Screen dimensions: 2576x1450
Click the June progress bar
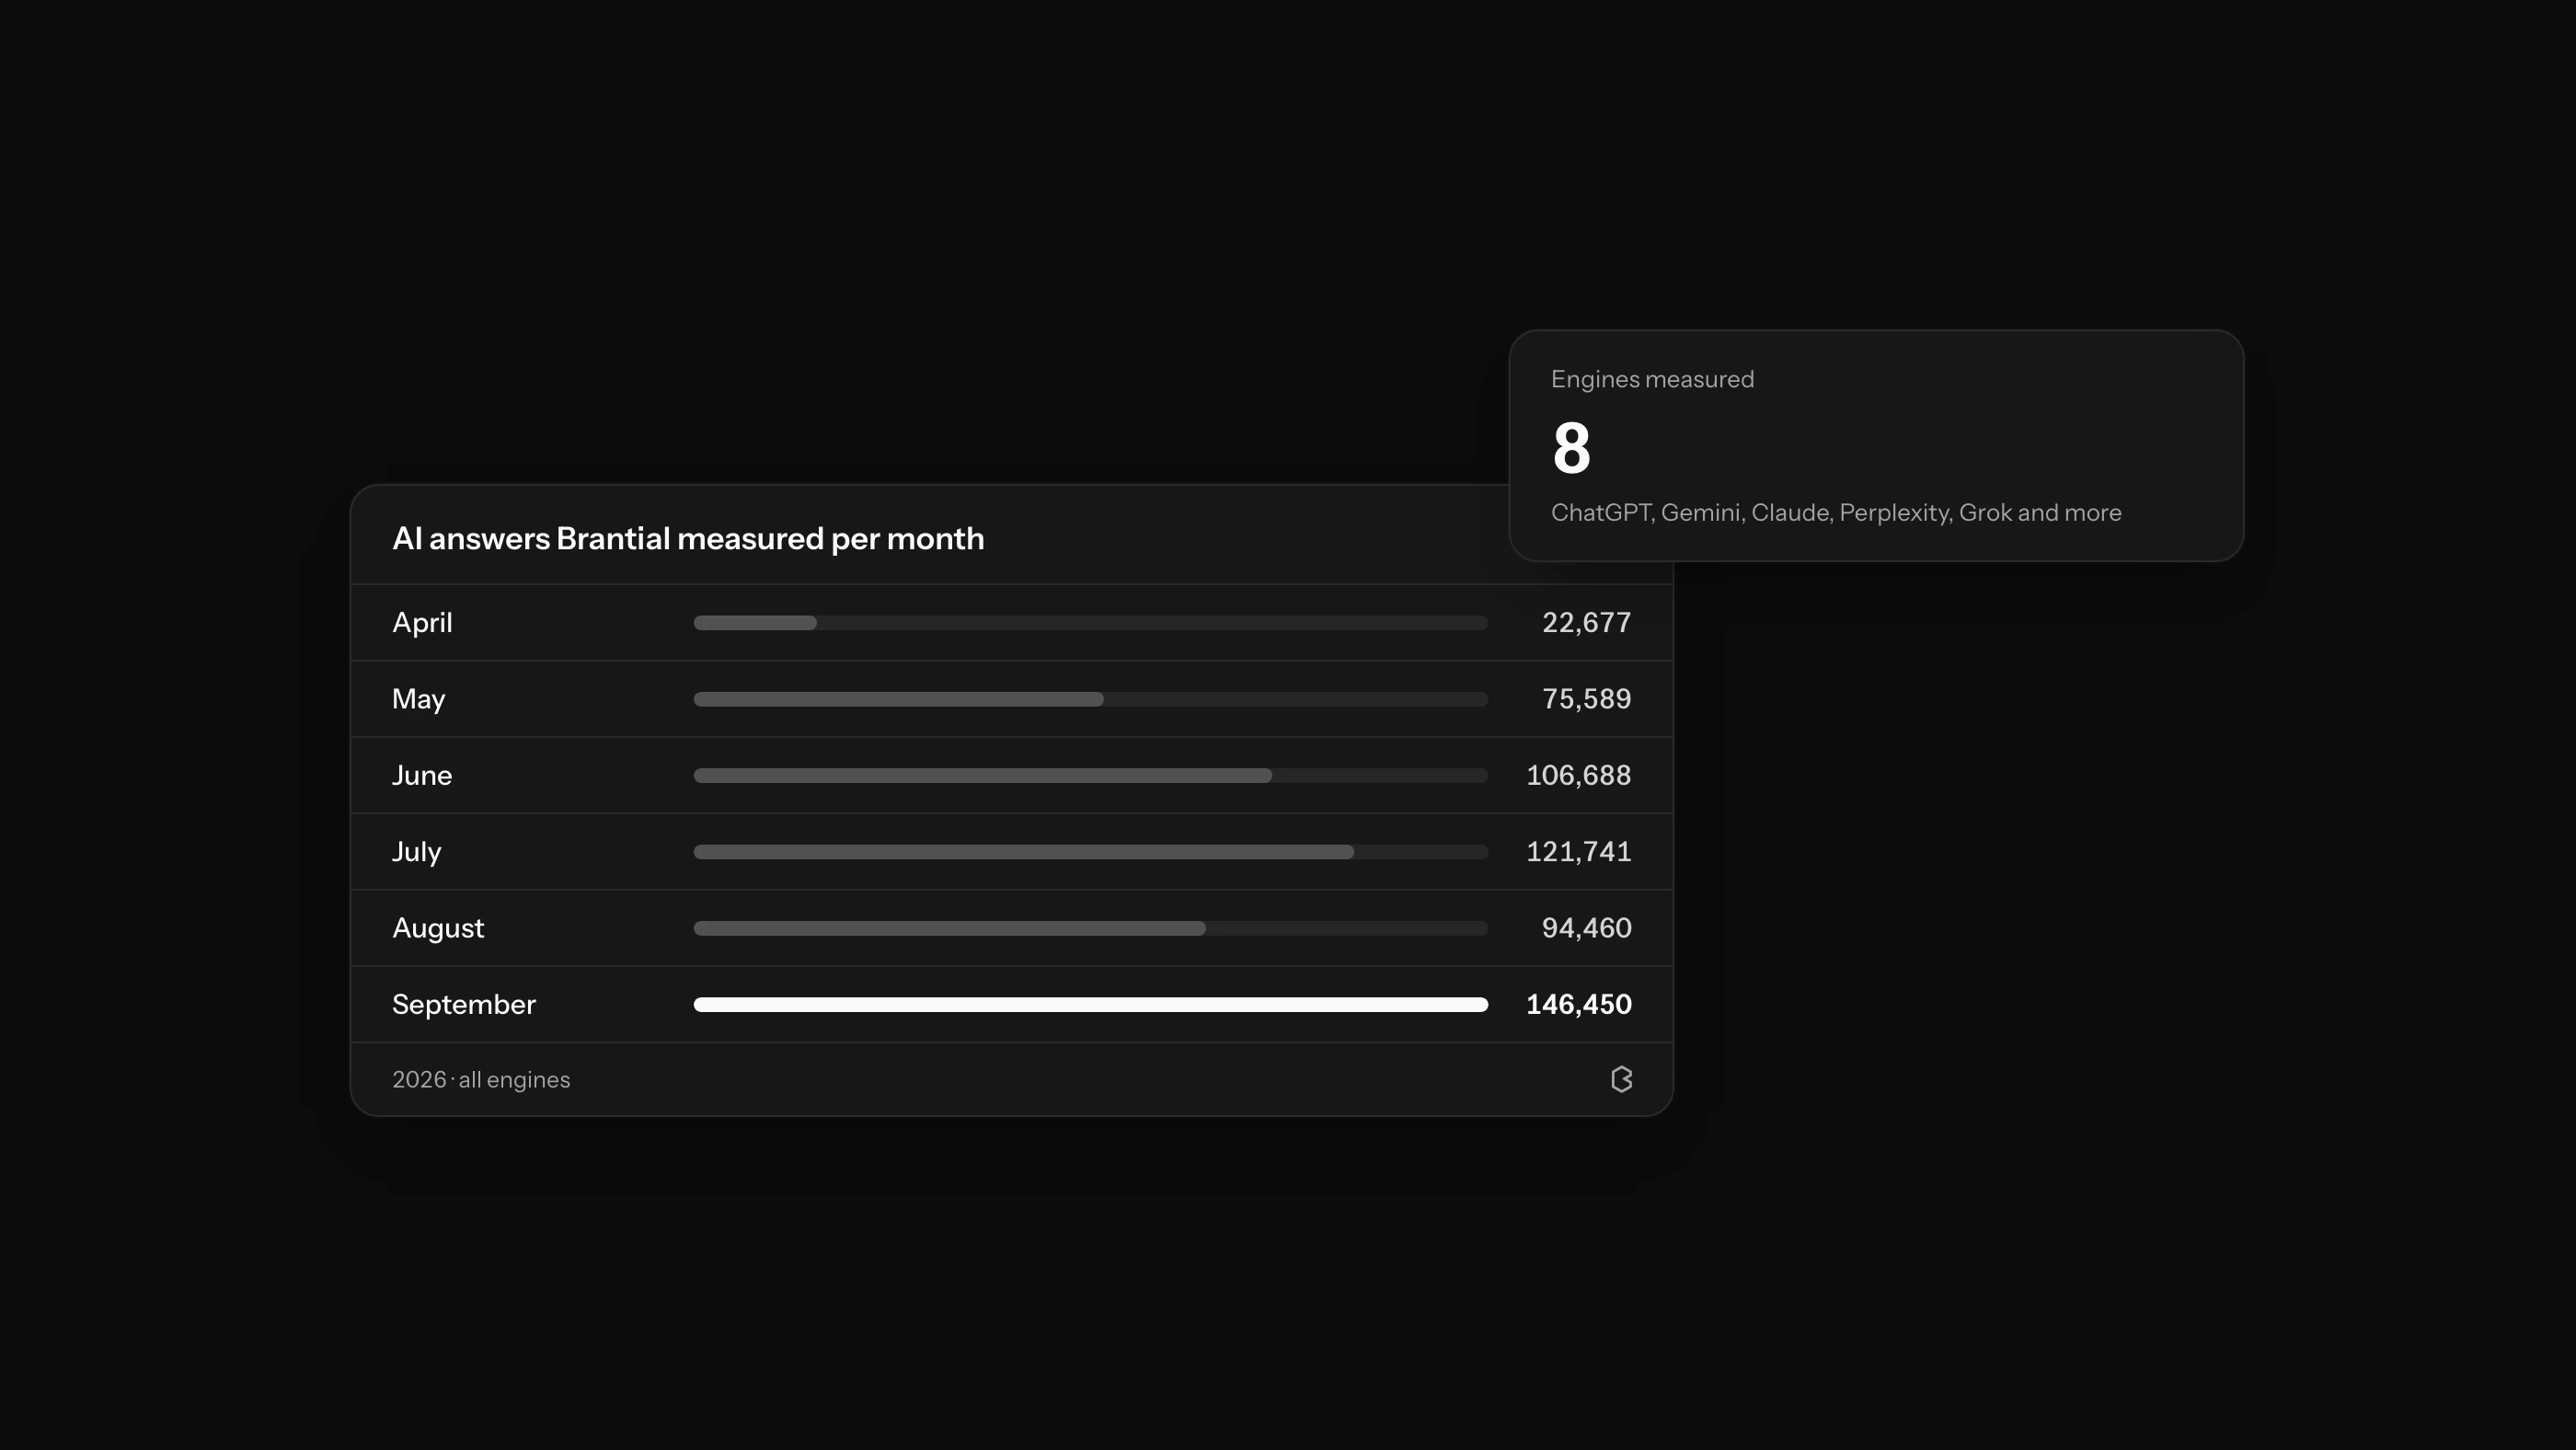1091,776
